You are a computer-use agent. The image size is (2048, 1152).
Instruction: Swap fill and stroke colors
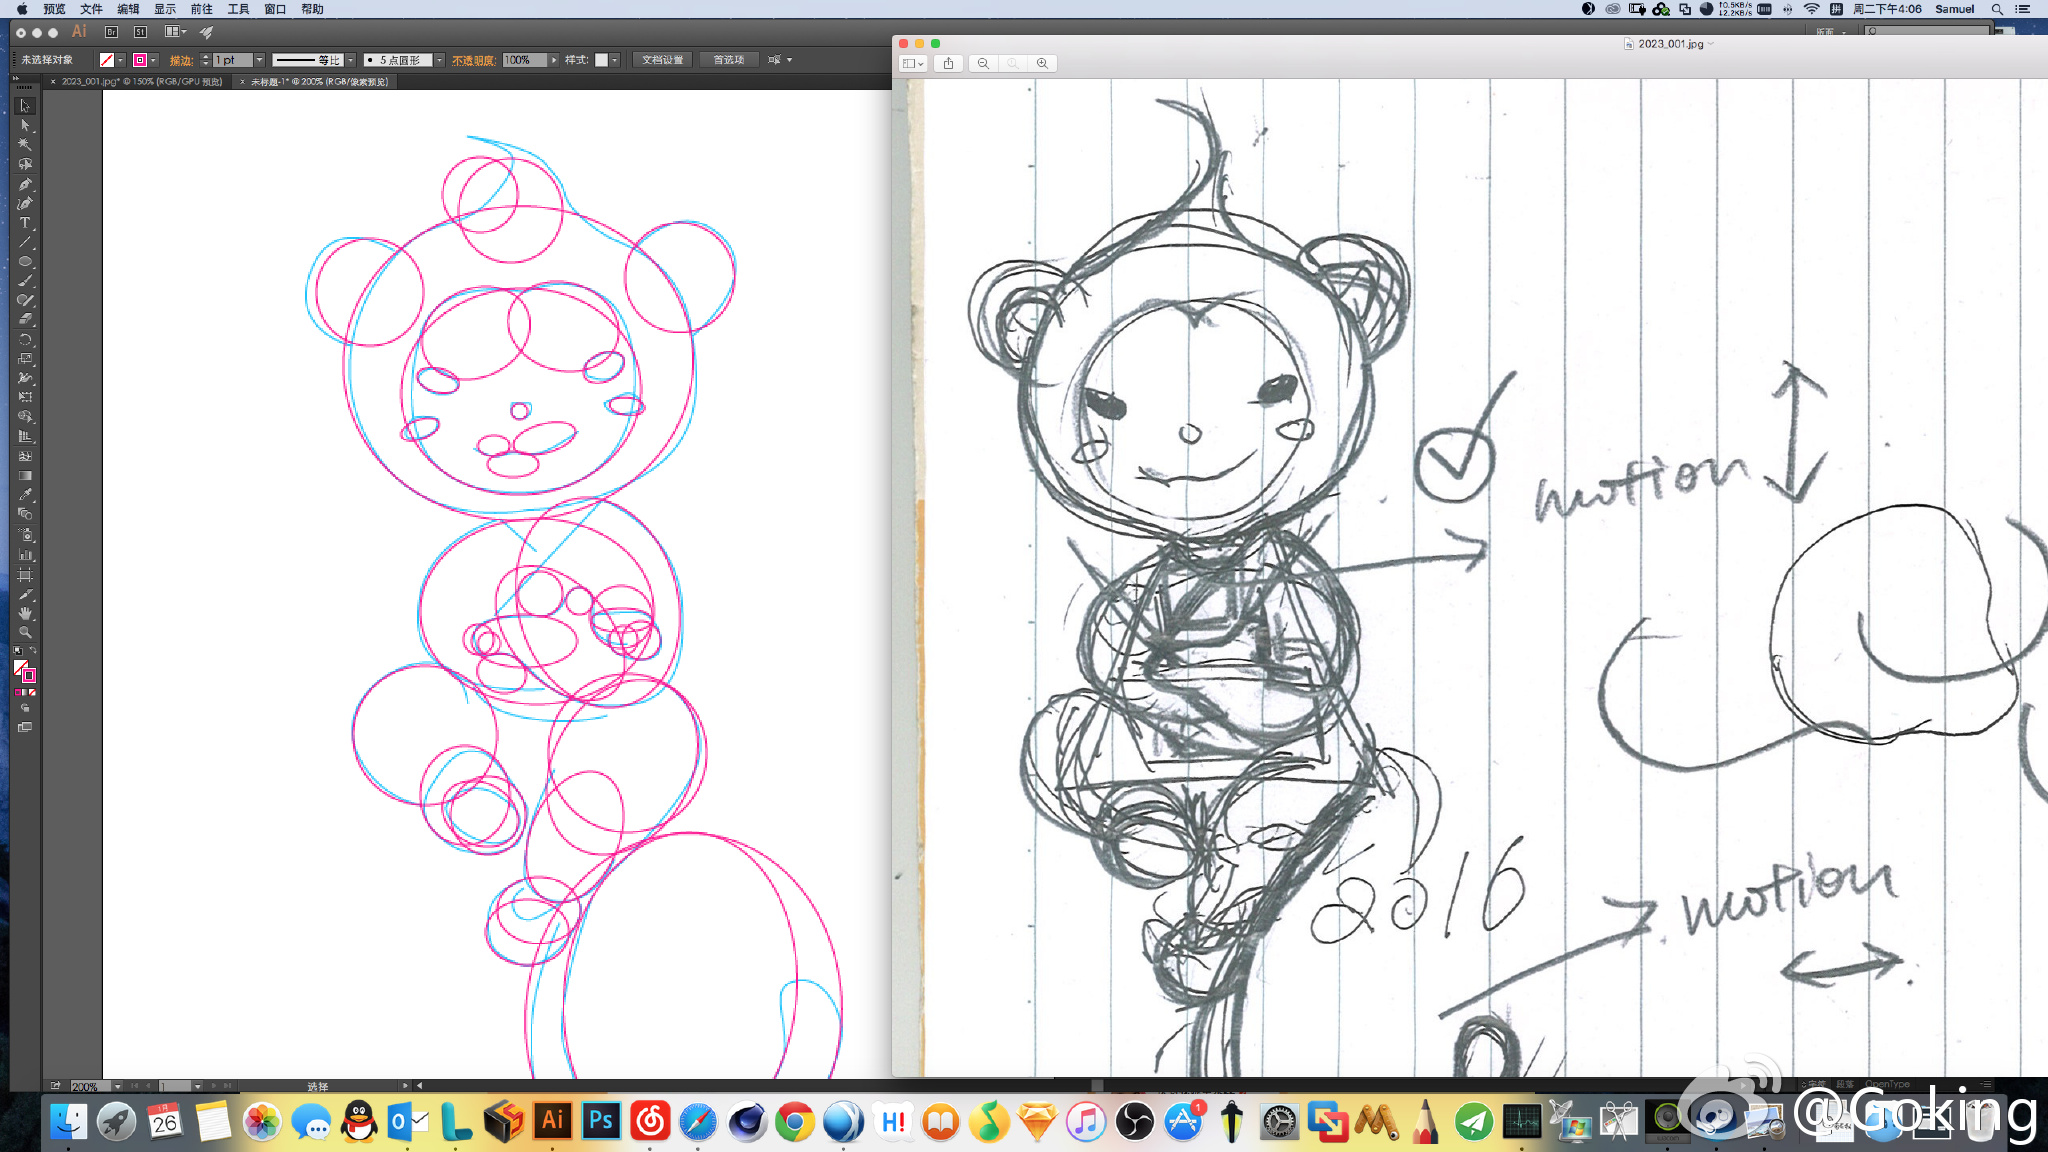point(33,651)
